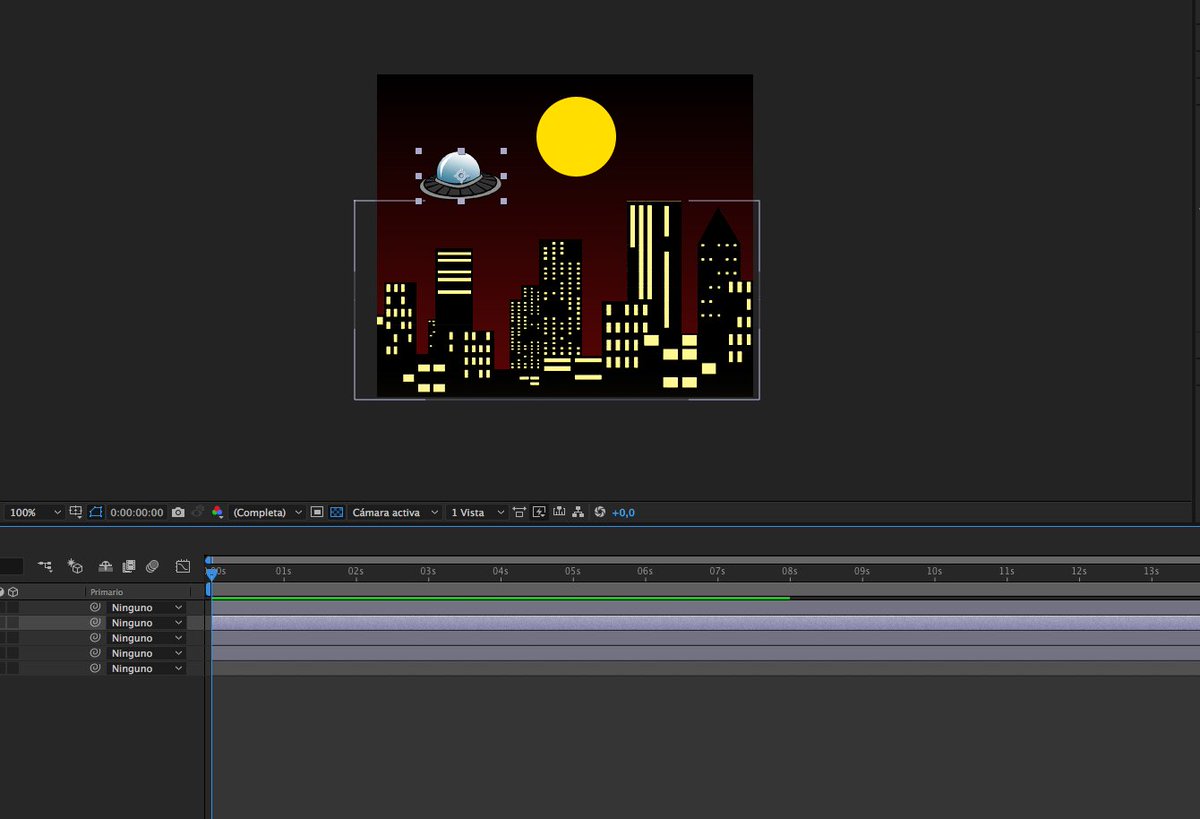Open the graph editor
This screenshot has width=1200, height=819.
pos(183,566)
